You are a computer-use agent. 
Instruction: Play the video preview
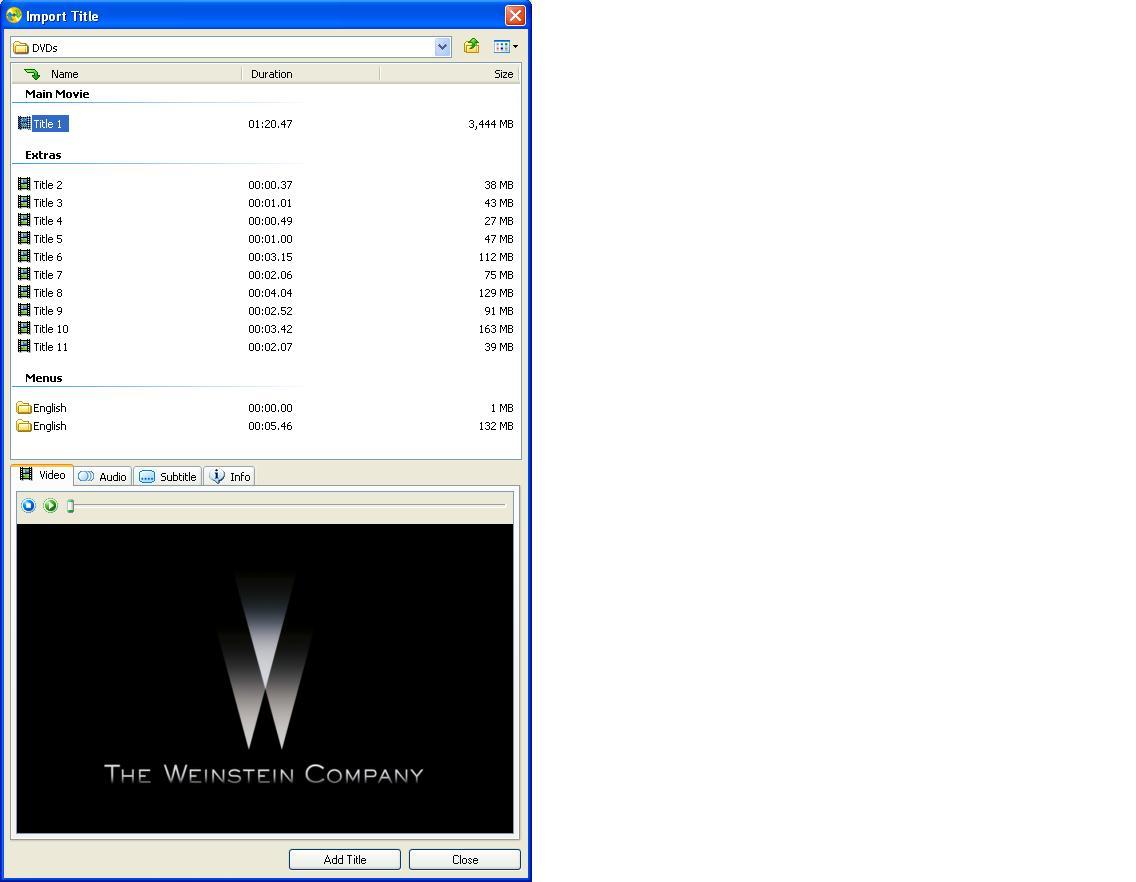click(x=50, y=505)
